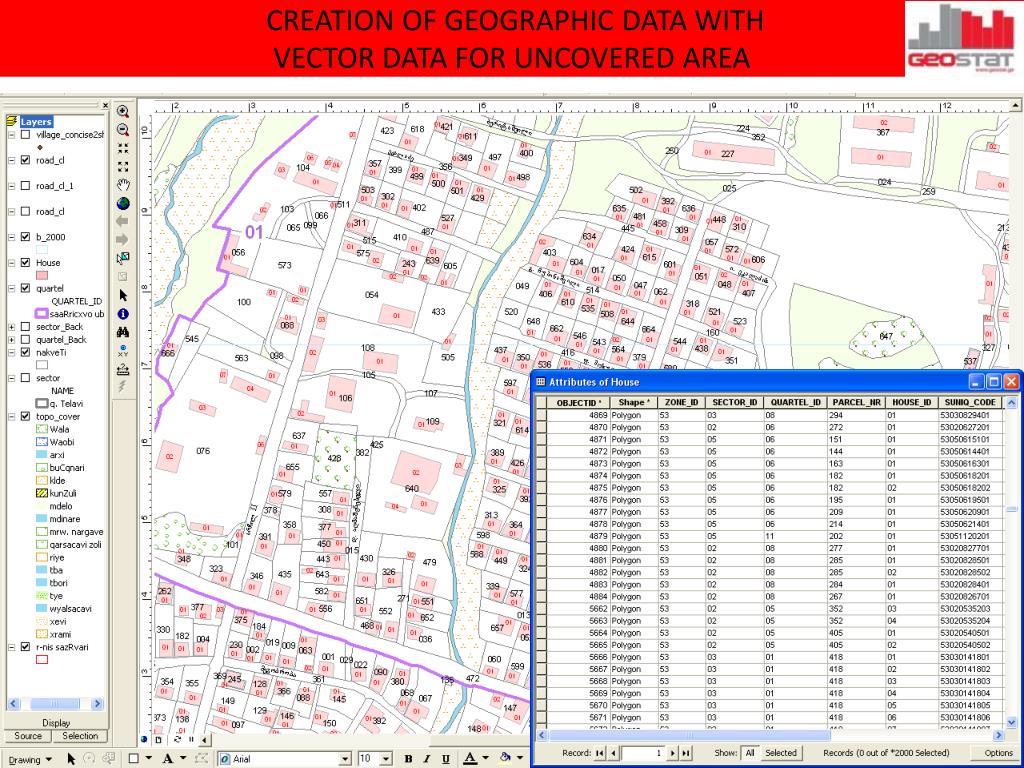
Task: Apply underline text formatting
Action: 445,759
